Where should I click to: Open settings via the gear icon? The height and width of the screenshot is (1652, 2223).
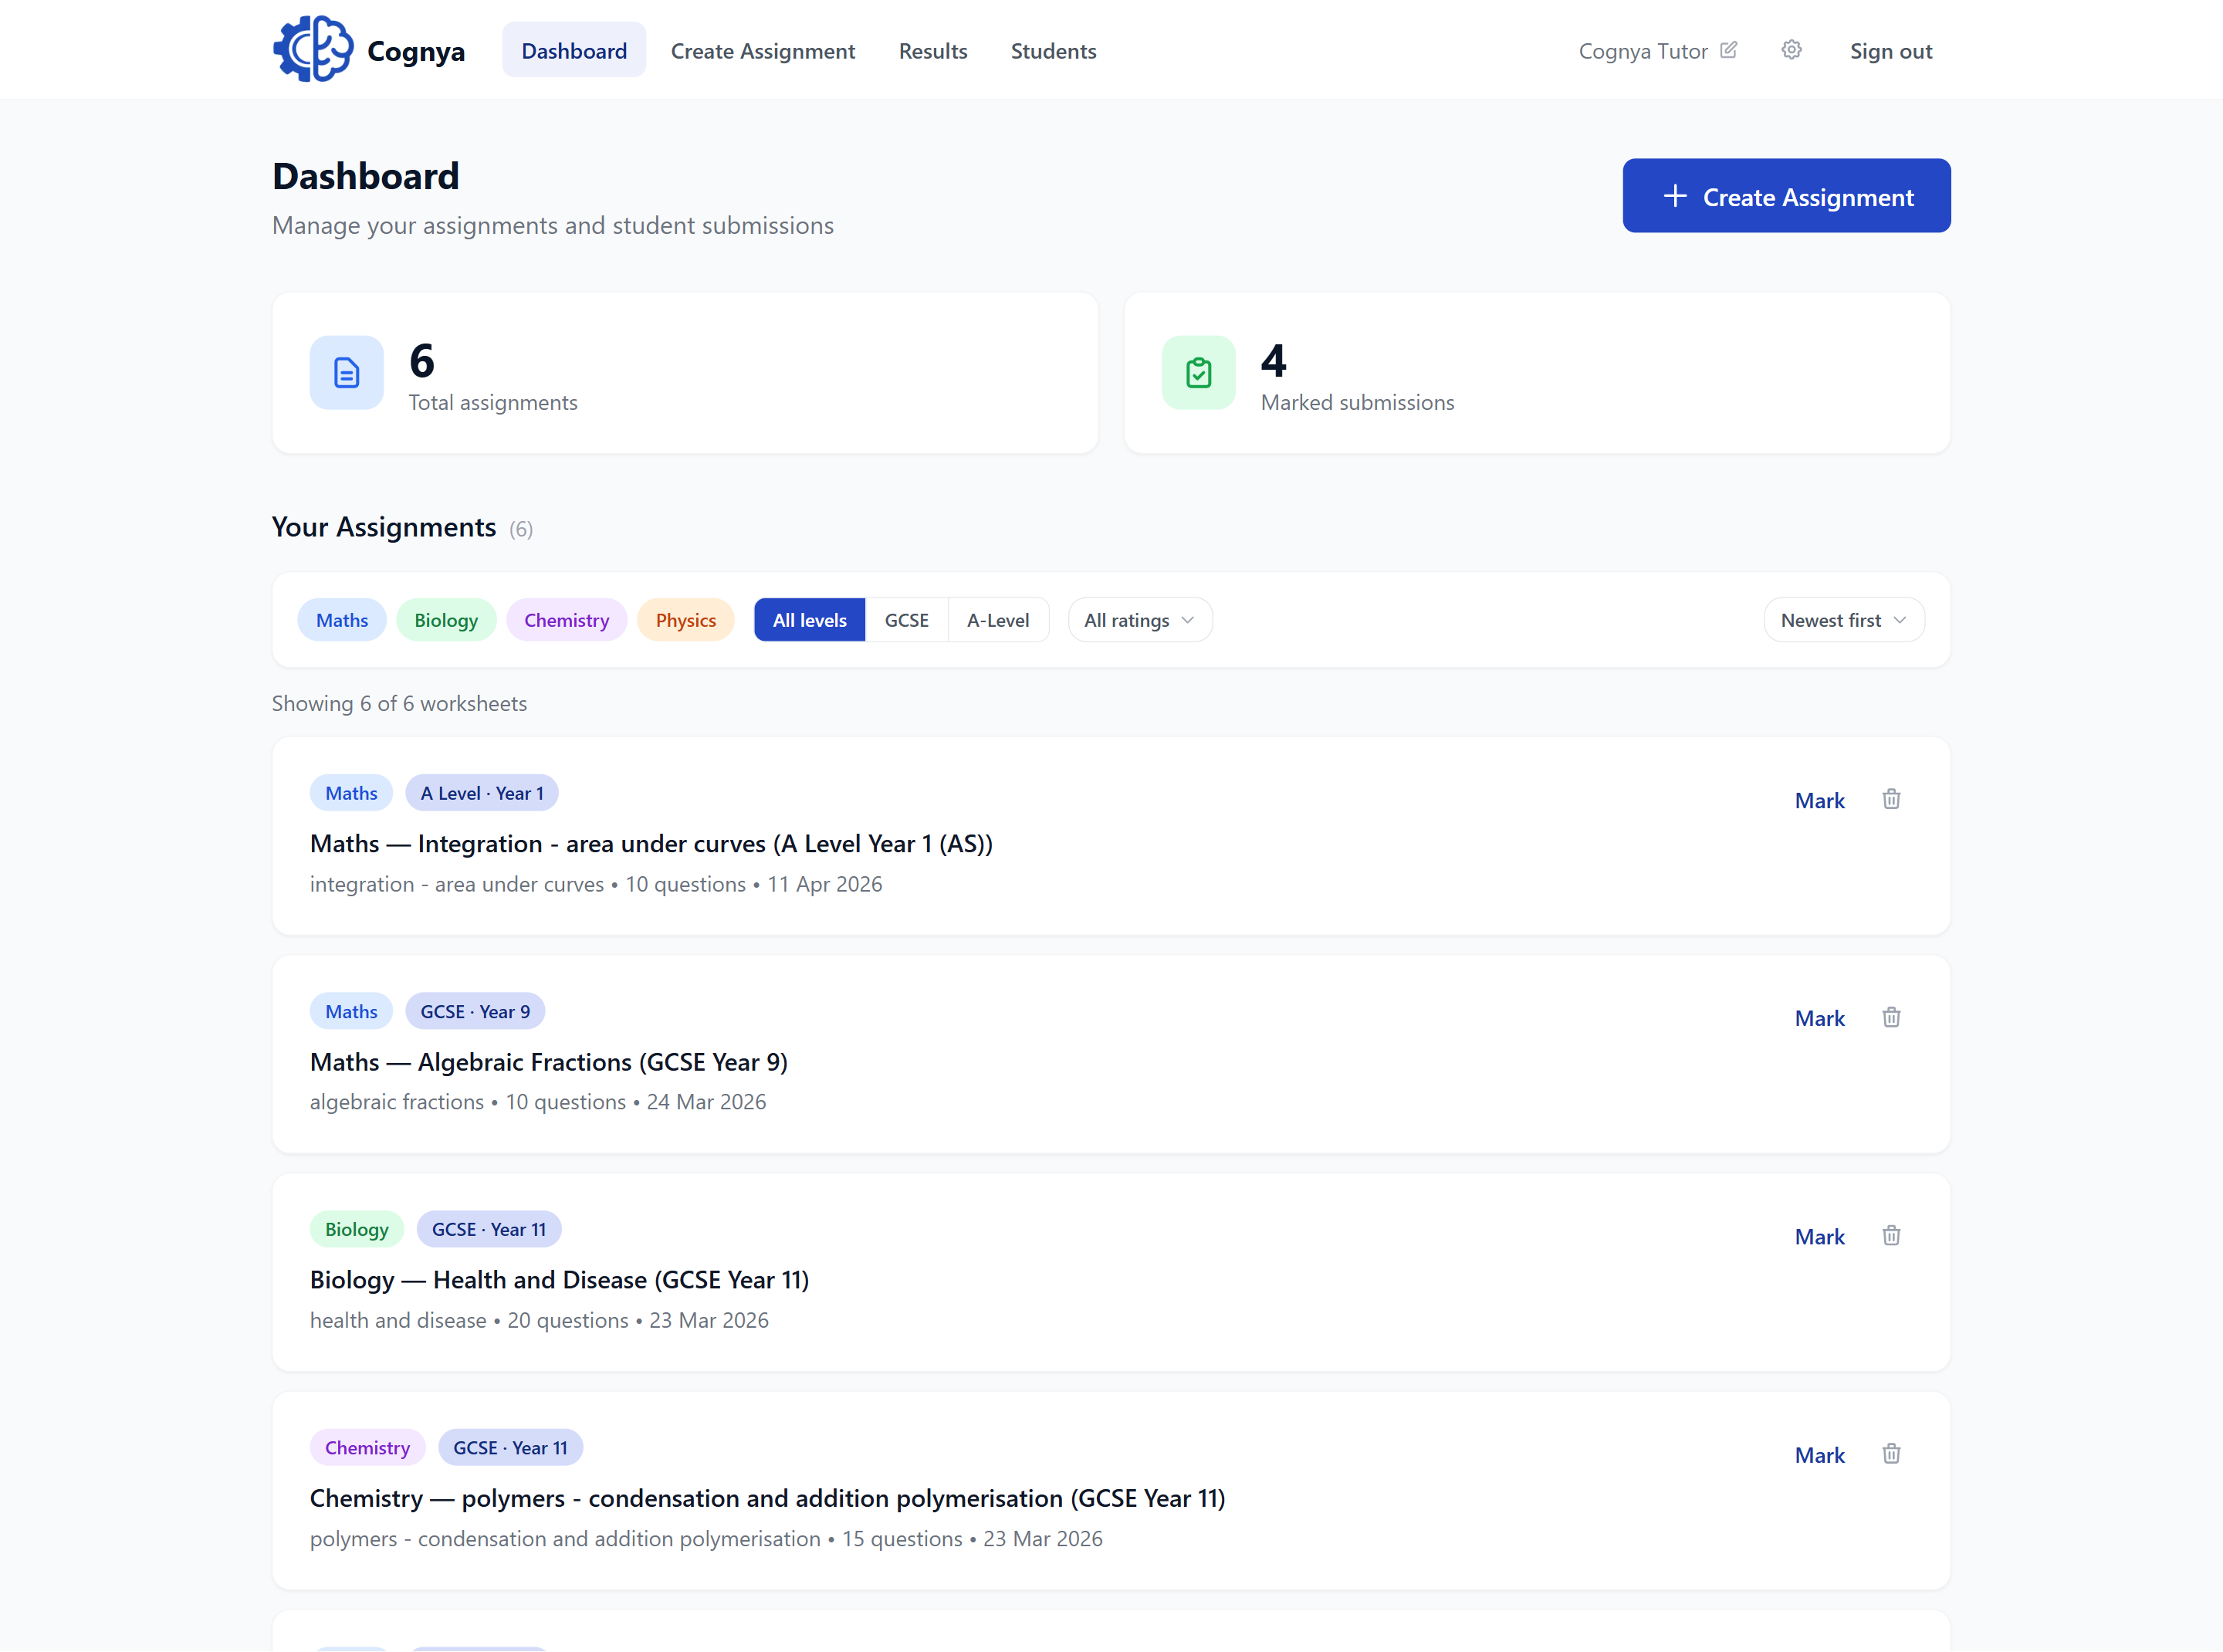click(1791, 49)
